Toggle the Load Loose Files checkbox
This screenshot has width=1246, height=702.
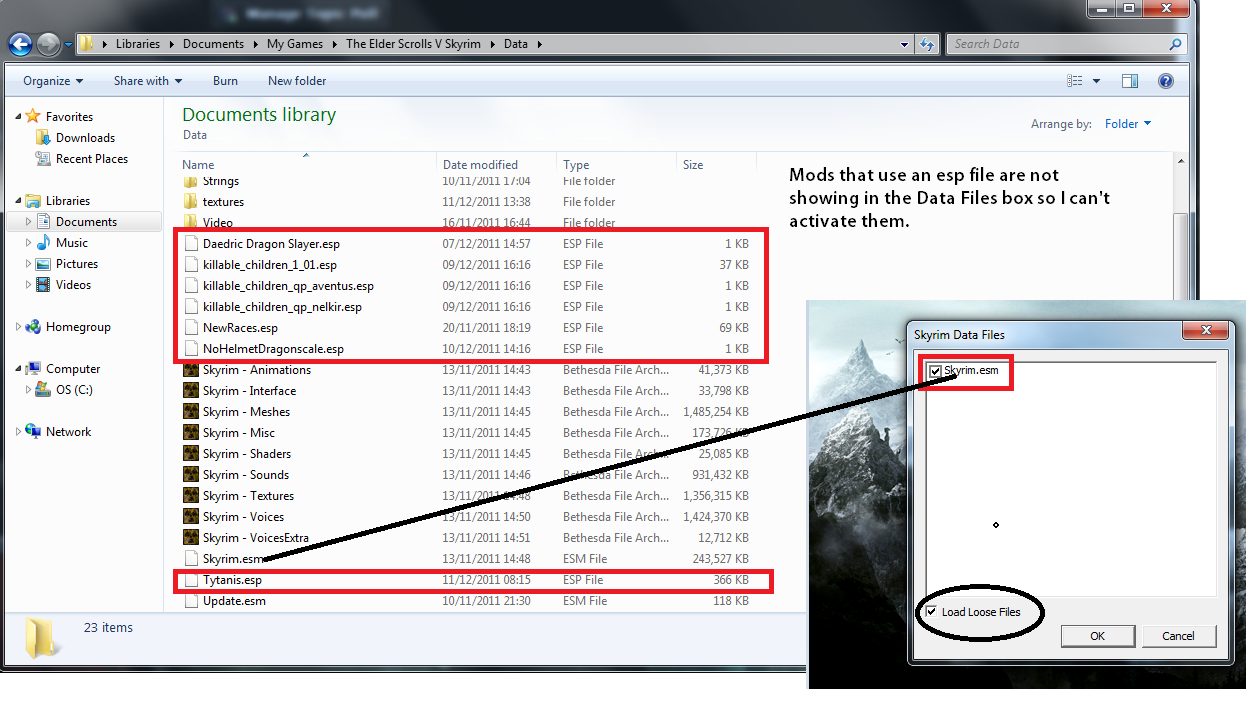tap(932, 611)
